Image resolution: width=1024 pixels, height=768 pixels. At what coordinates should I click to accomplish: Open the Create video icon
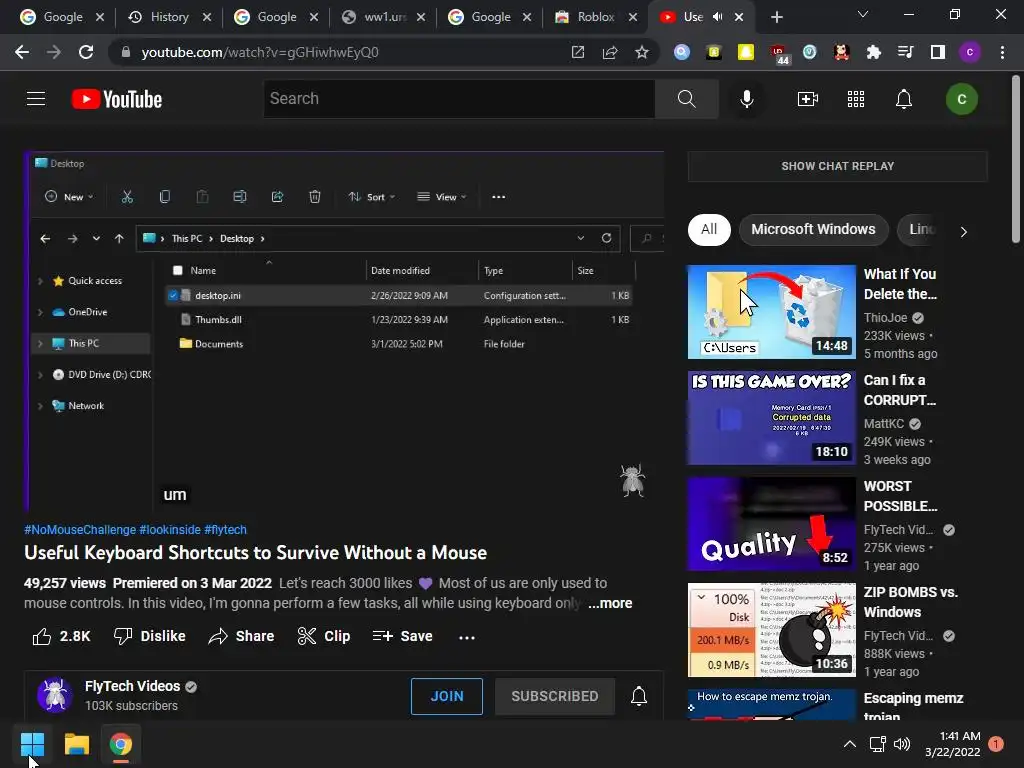click(808, 99)
